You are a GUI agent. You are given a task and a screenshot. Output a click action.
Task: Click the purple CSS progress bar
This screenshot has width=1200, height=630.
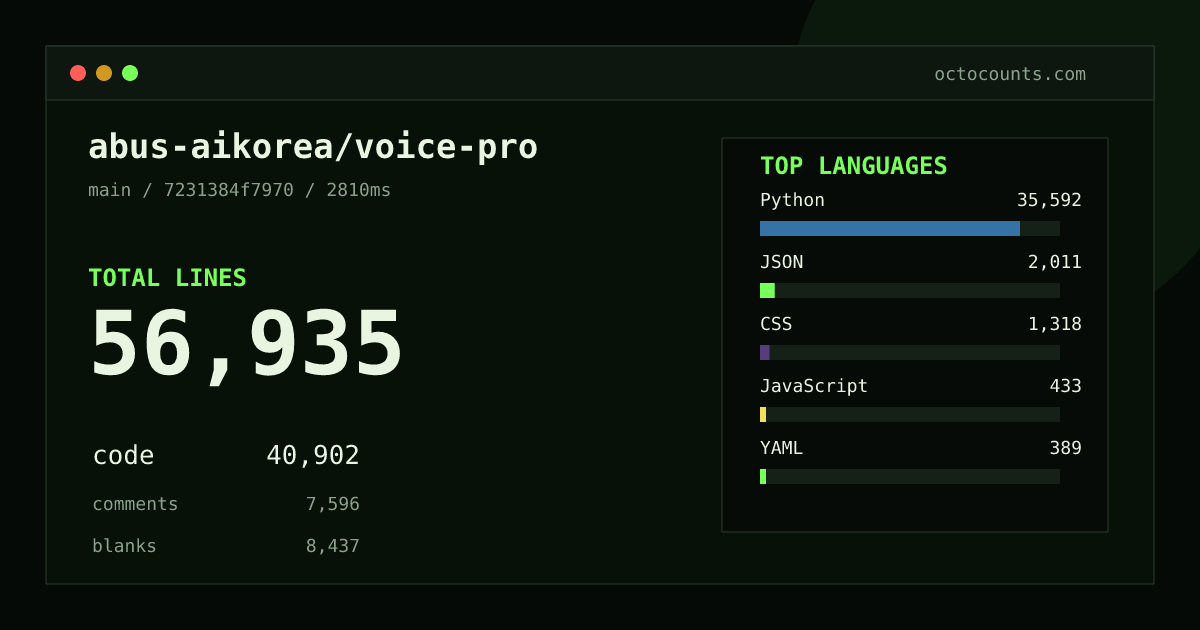click(x=765, y=352)
